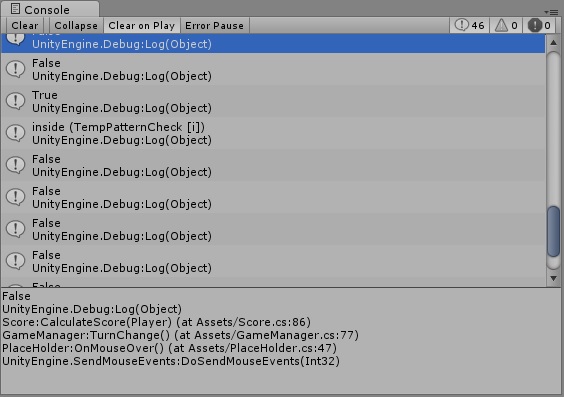Select the True log entry
This screenshot has width=564, height=397.
point(273,101)
